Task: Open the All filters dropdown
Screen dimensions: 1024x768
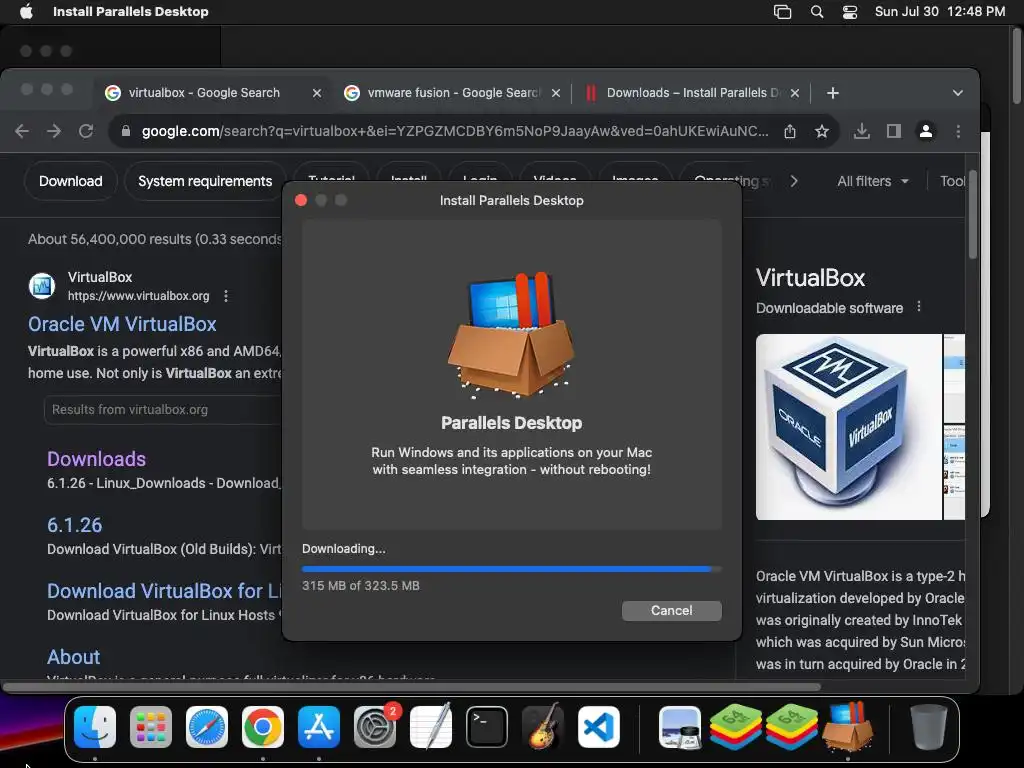Action: [x=872, y=181]
